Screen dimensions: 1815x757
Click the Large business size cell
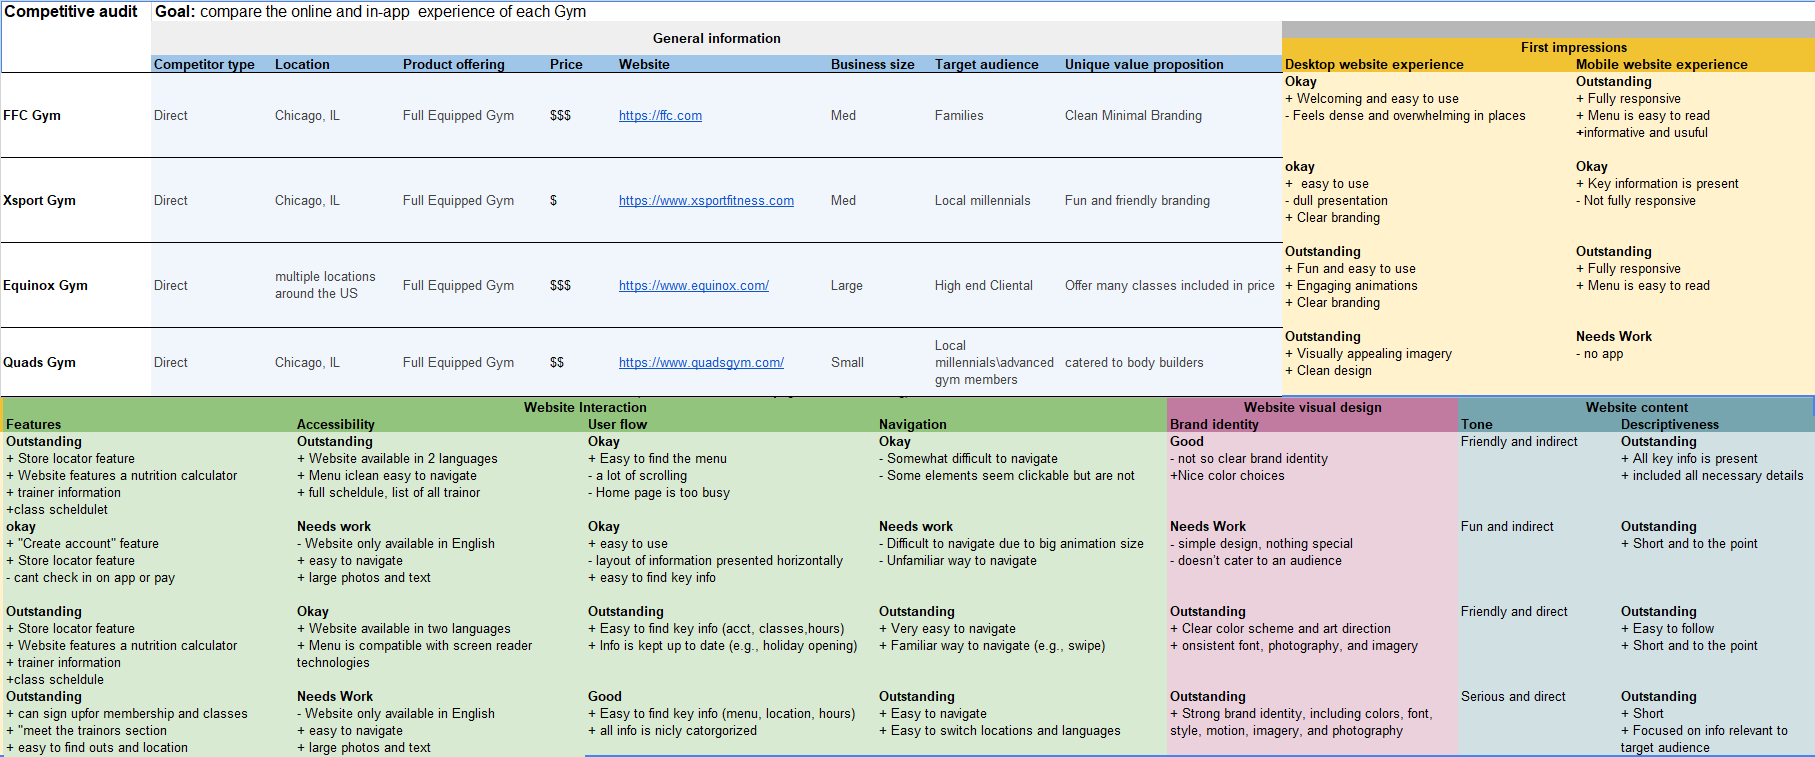point(846,285)
